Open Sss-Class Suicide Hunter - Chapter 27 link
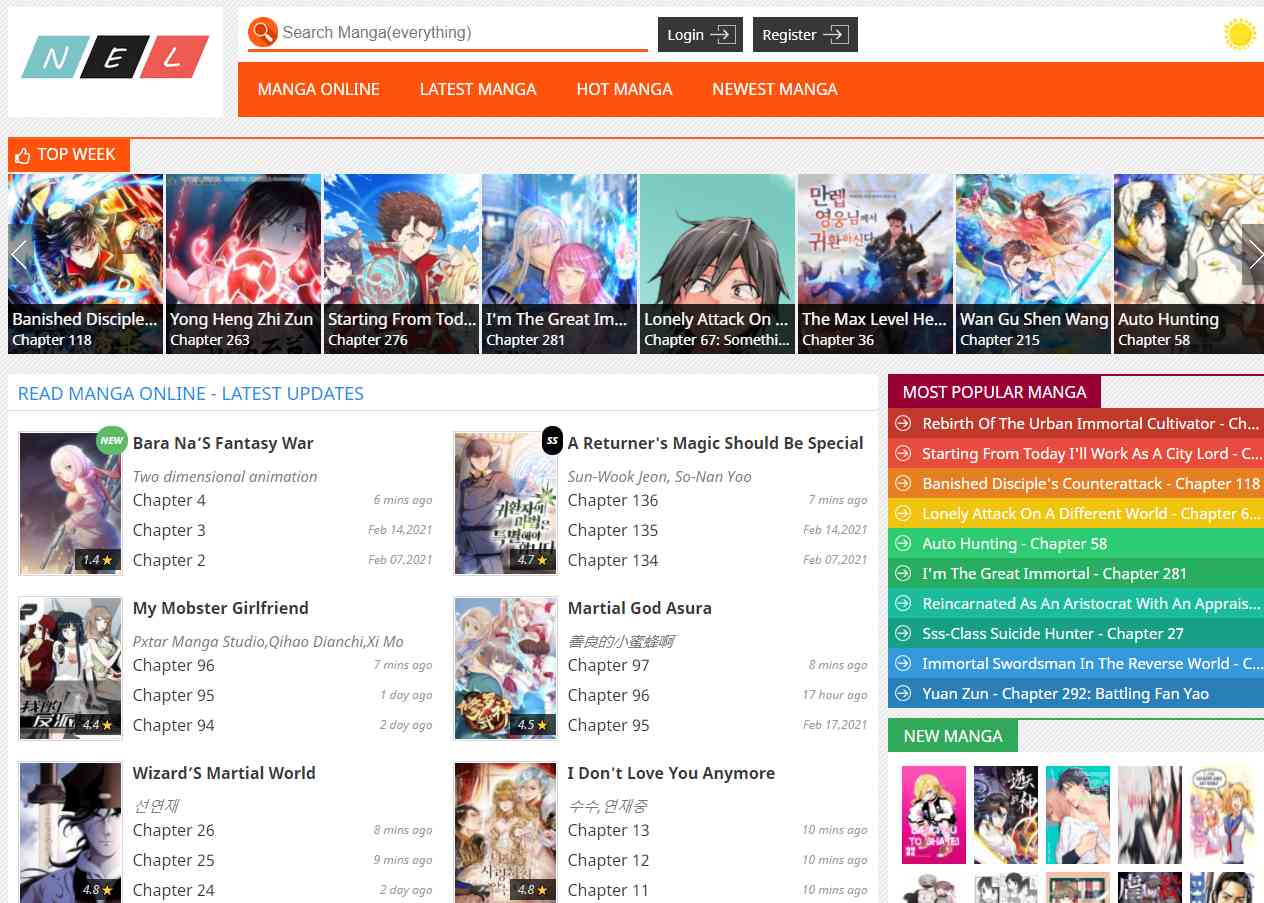 pyautogui.click(x=1053, y=633)
